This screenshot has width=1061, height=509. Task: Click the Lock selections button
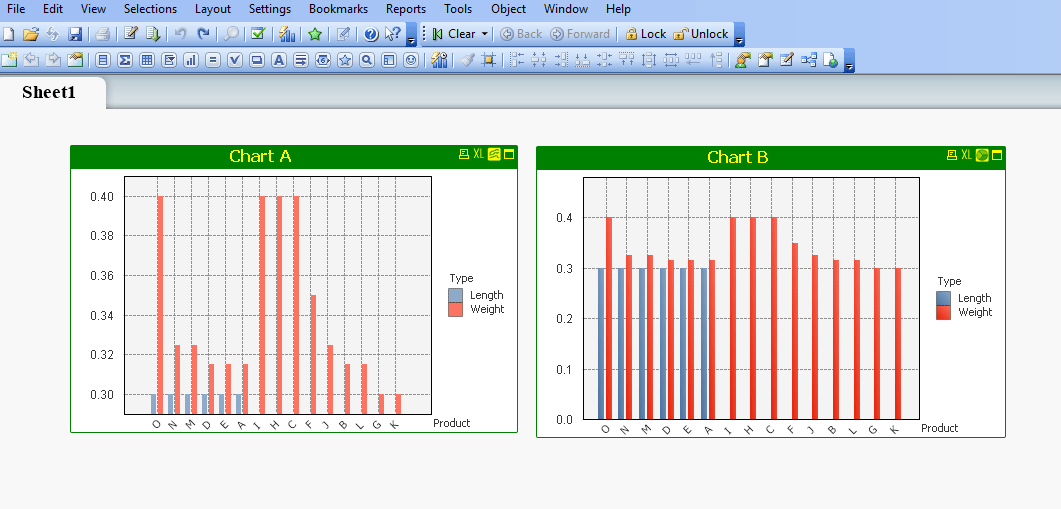(x=645, y=34)
